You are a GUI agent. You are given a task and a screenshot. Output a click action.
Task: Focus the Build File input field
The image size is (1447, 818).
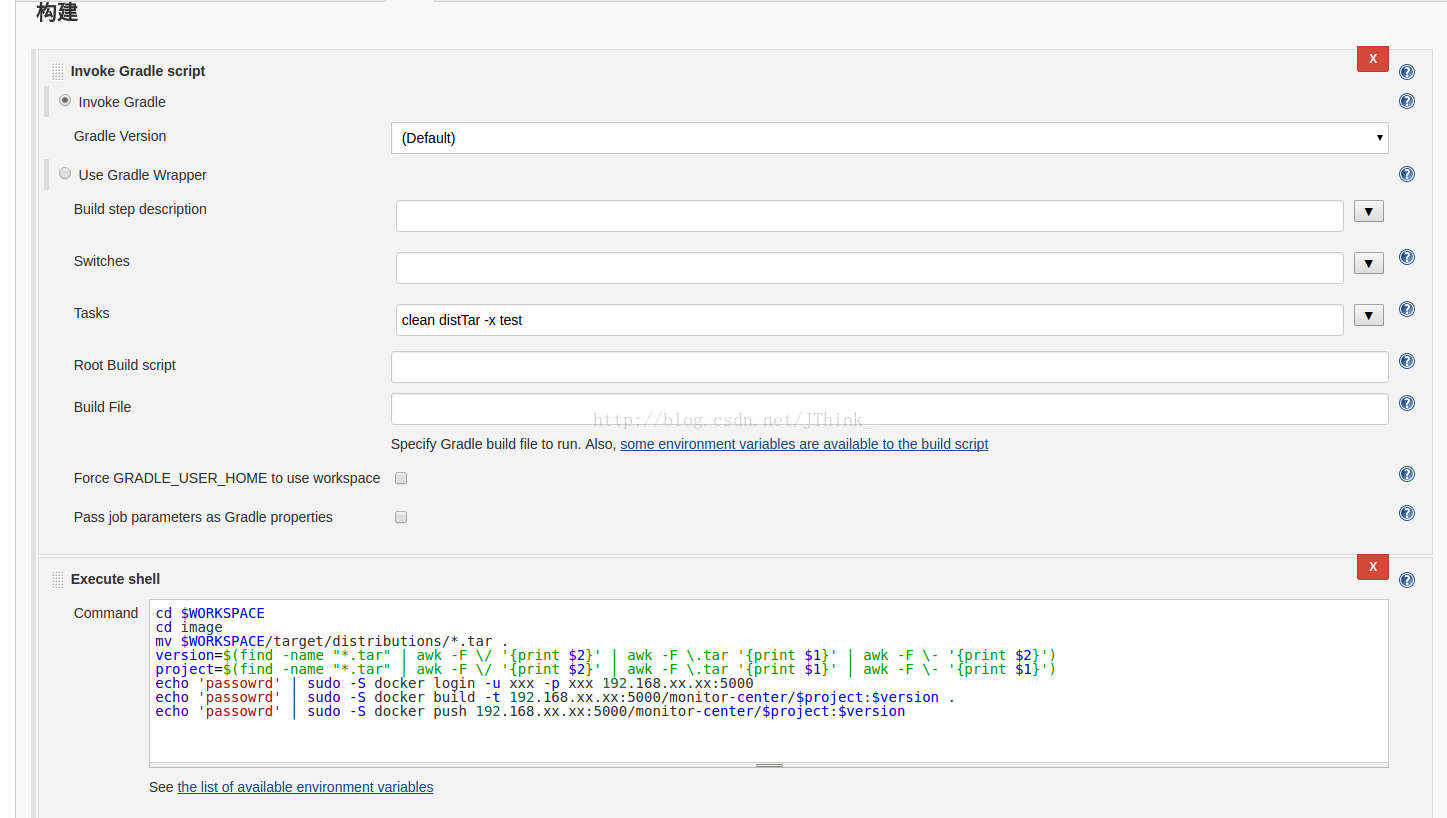click(x=889, y=409)
